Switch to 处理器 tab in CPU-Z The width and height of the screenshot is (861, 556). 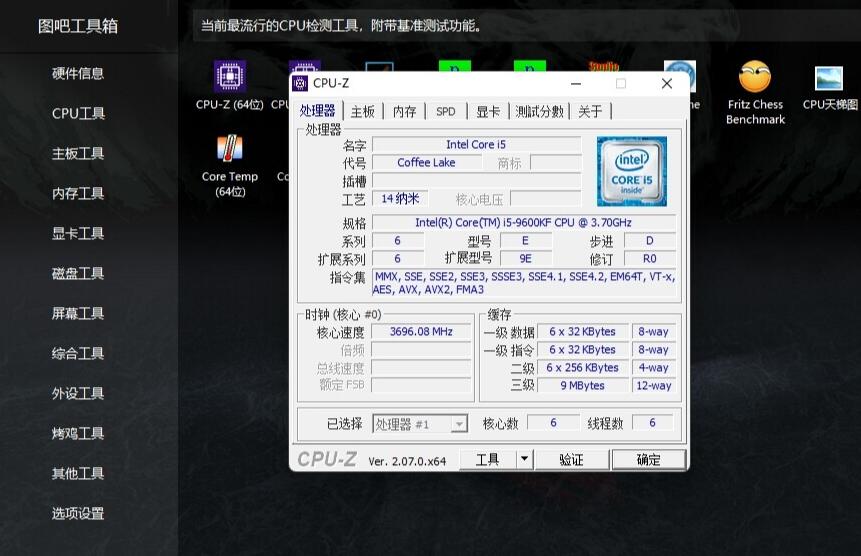pyautogui.click(x=317, y=111)
